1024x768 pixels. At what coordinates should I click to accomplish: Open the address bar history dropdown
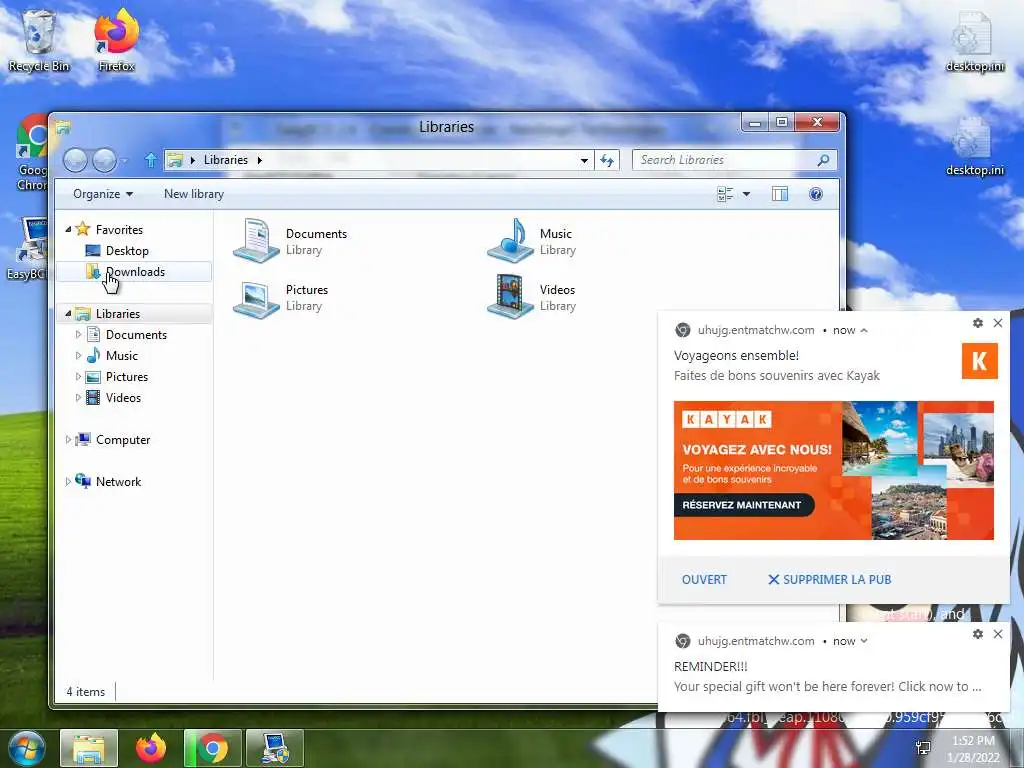pyautogui.click(x=584, y=160)
